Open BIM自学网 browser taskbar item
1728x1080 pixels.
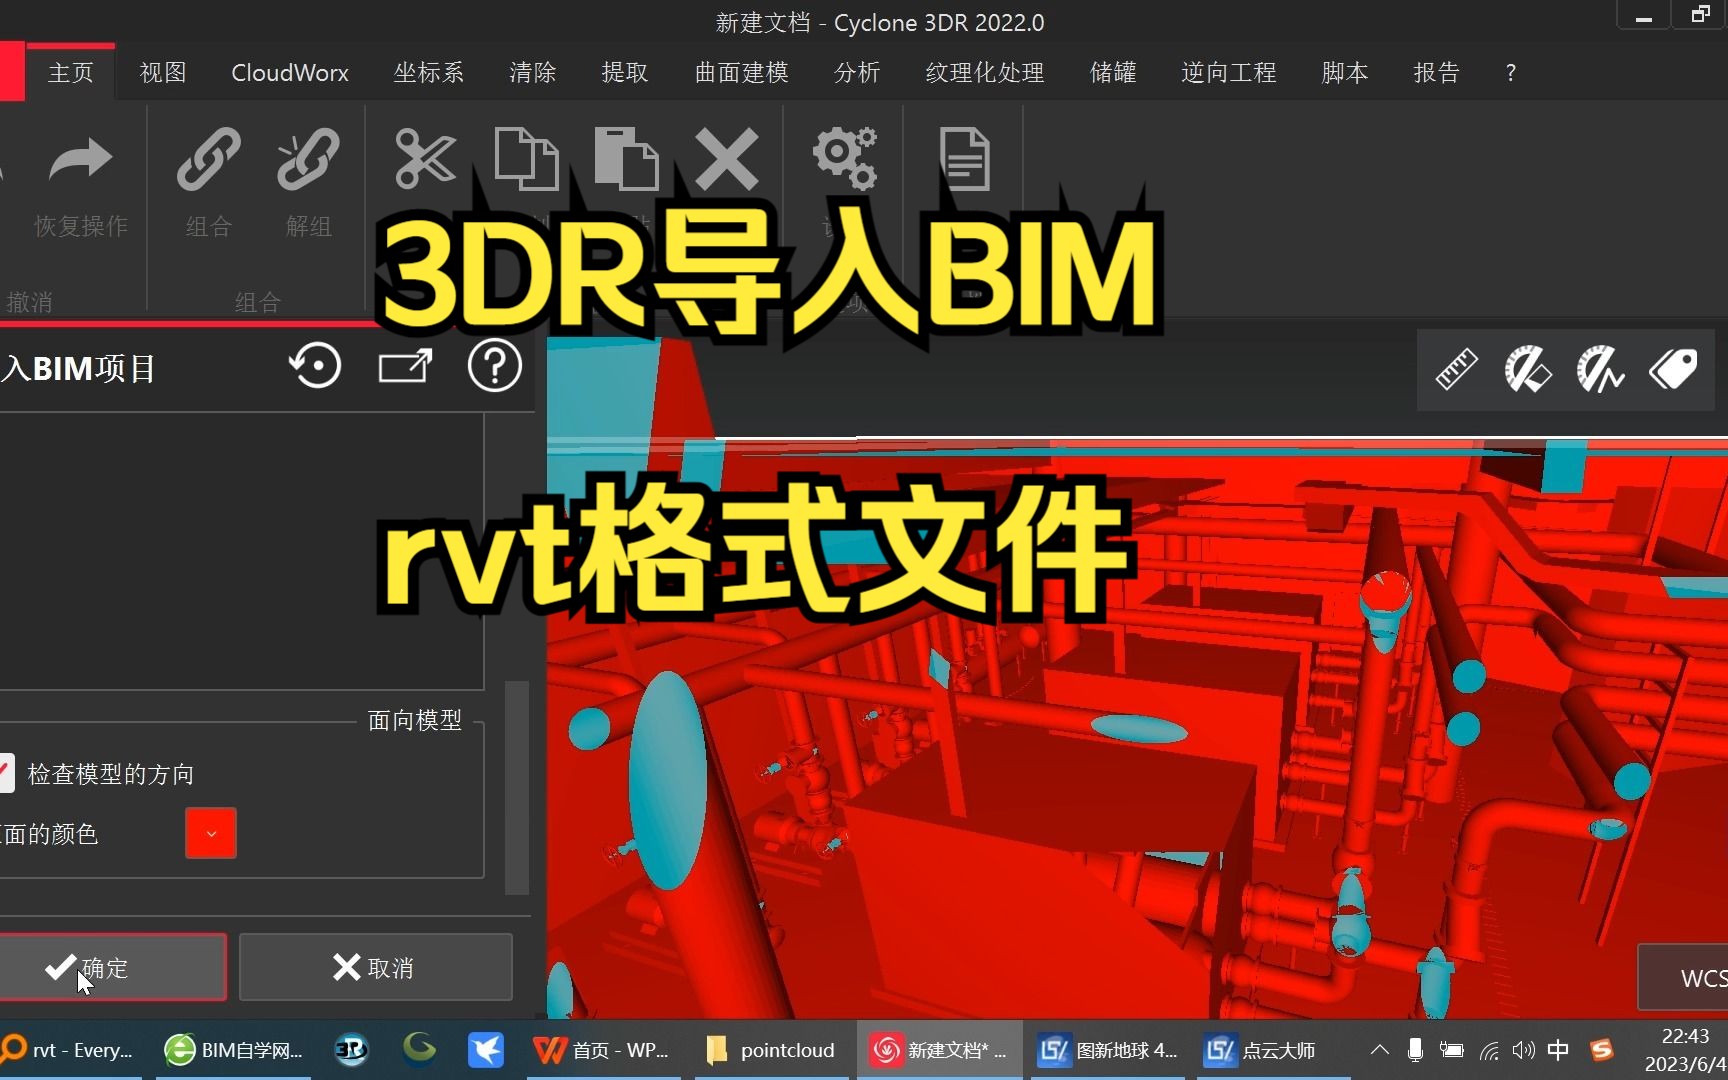pyautogui.click(x=234, y=1050)
